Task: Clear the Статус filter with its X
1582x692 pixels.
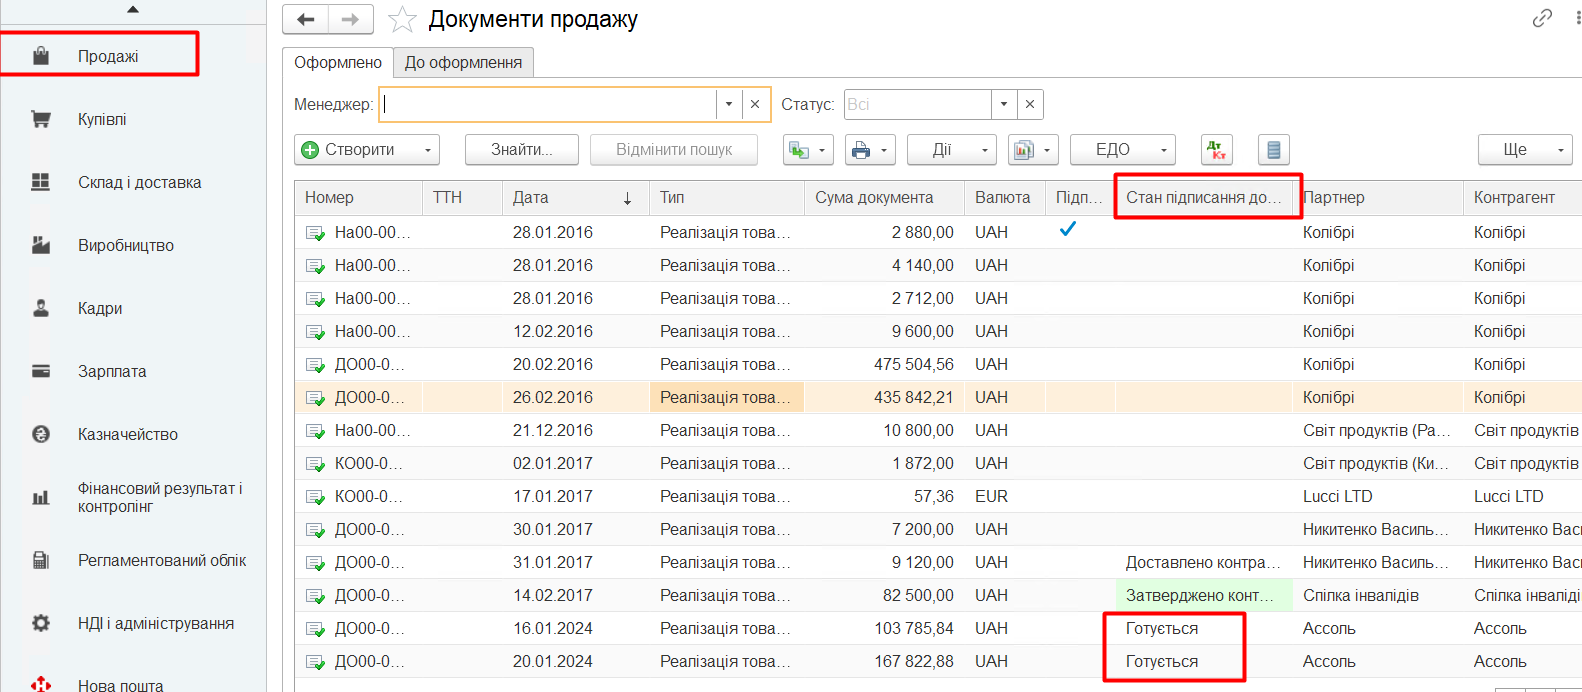Action: [x=1030, y=104]
